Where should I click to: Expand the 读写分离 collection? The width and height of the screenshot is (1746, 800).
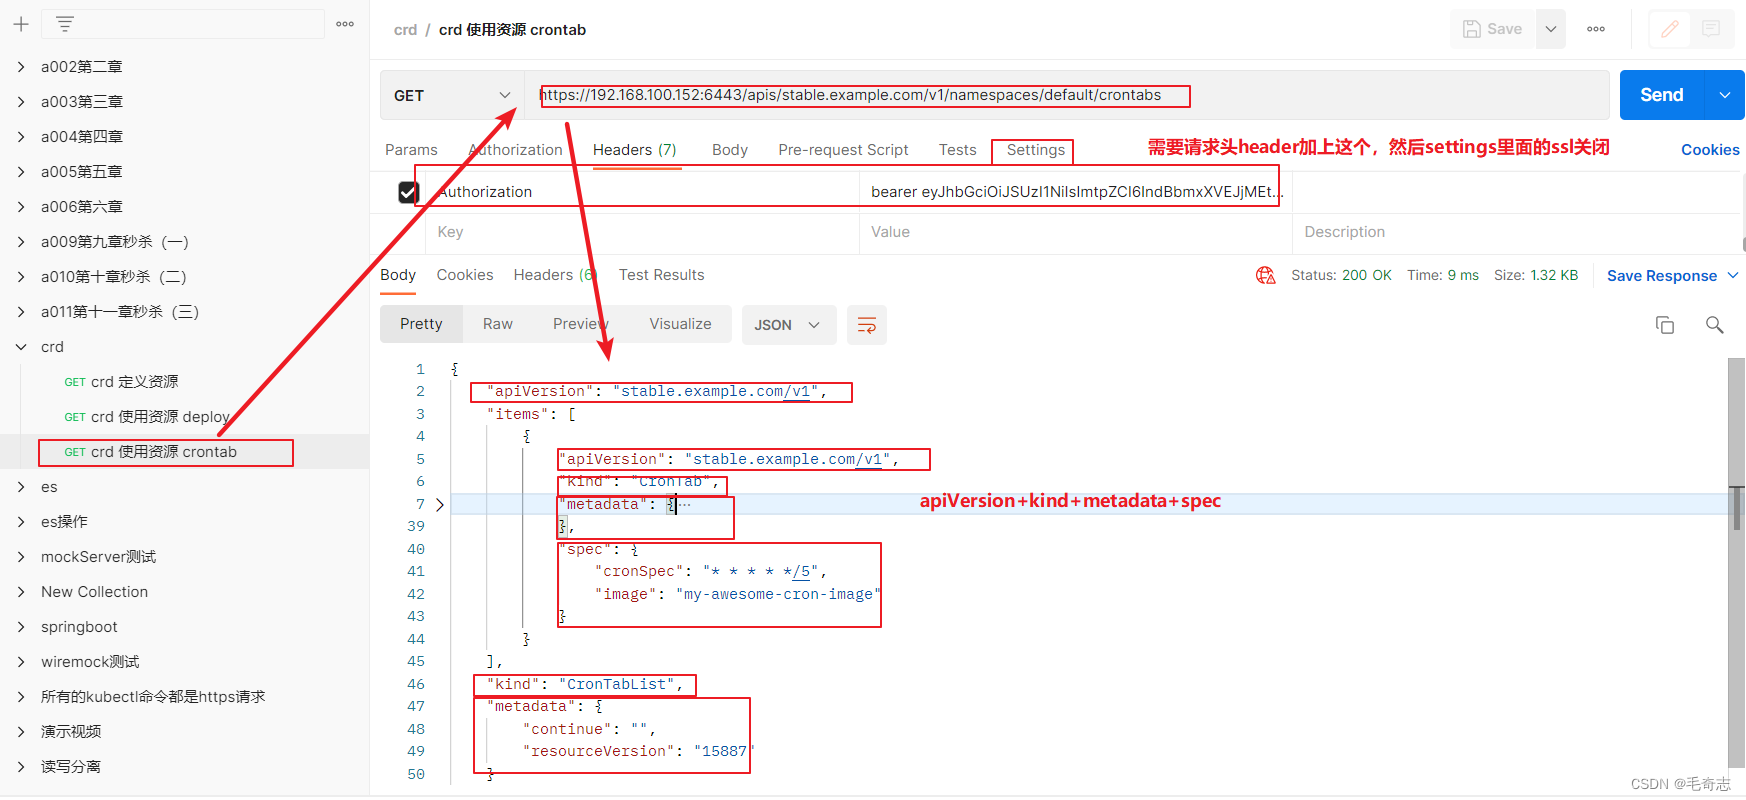click(21, 767)
